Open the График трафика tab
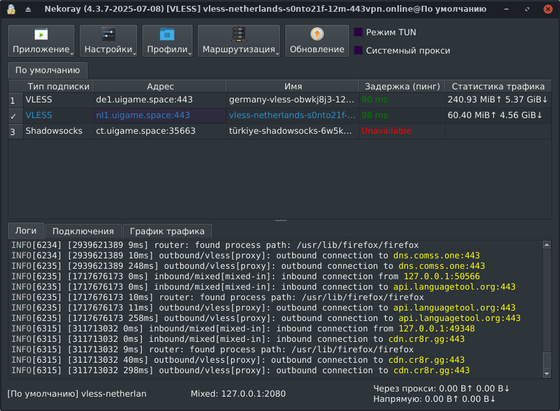The width and height of the screenshot is (560, 411). pyautogui.click(x=167, y=231)
